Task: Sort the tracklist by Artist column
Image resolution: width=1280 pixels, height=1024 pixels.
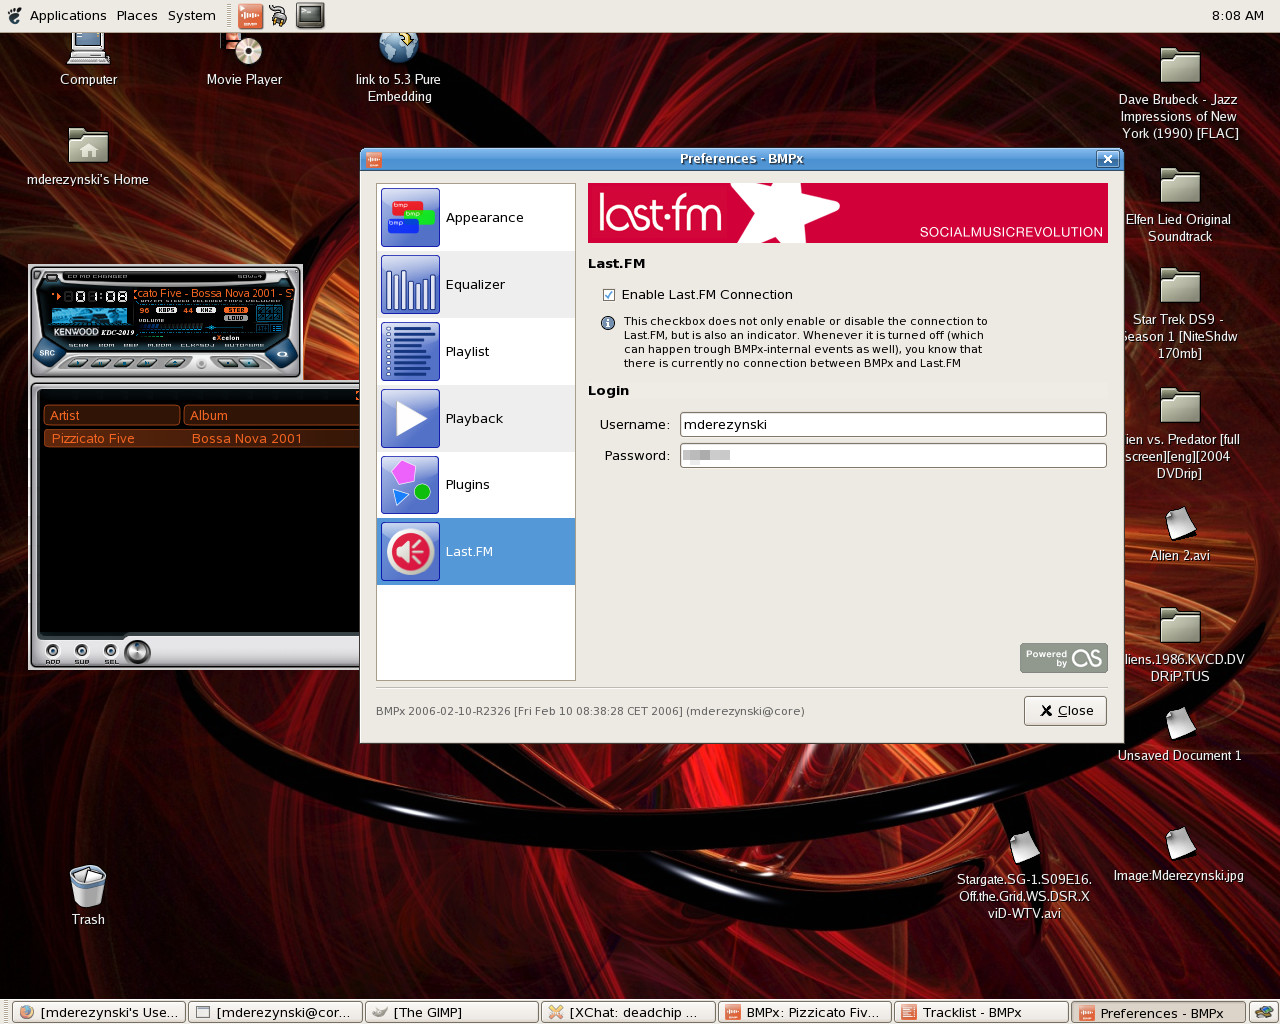Action: (x=111, y=415)
